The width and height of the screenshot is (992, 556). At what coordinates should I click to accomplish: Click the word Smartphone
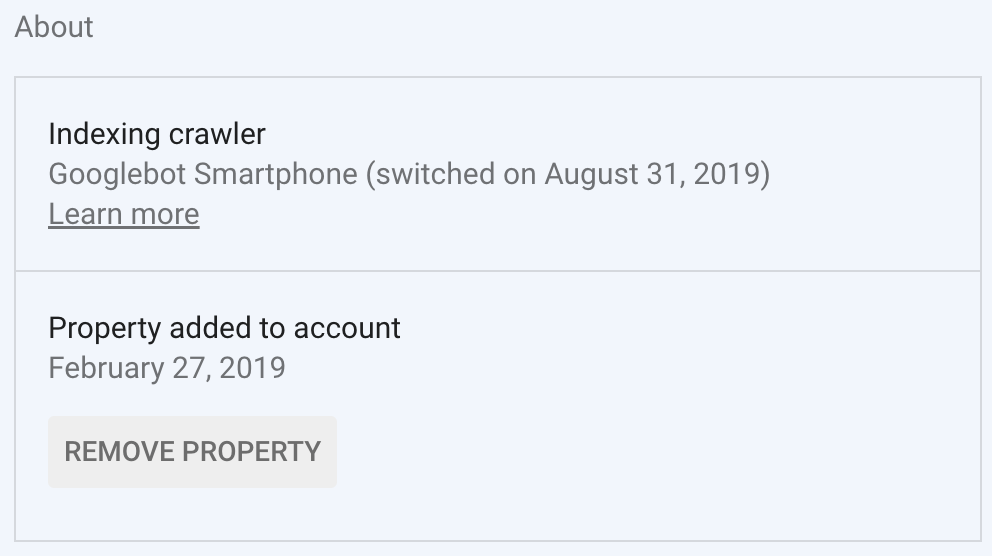[x=275, y=174]
